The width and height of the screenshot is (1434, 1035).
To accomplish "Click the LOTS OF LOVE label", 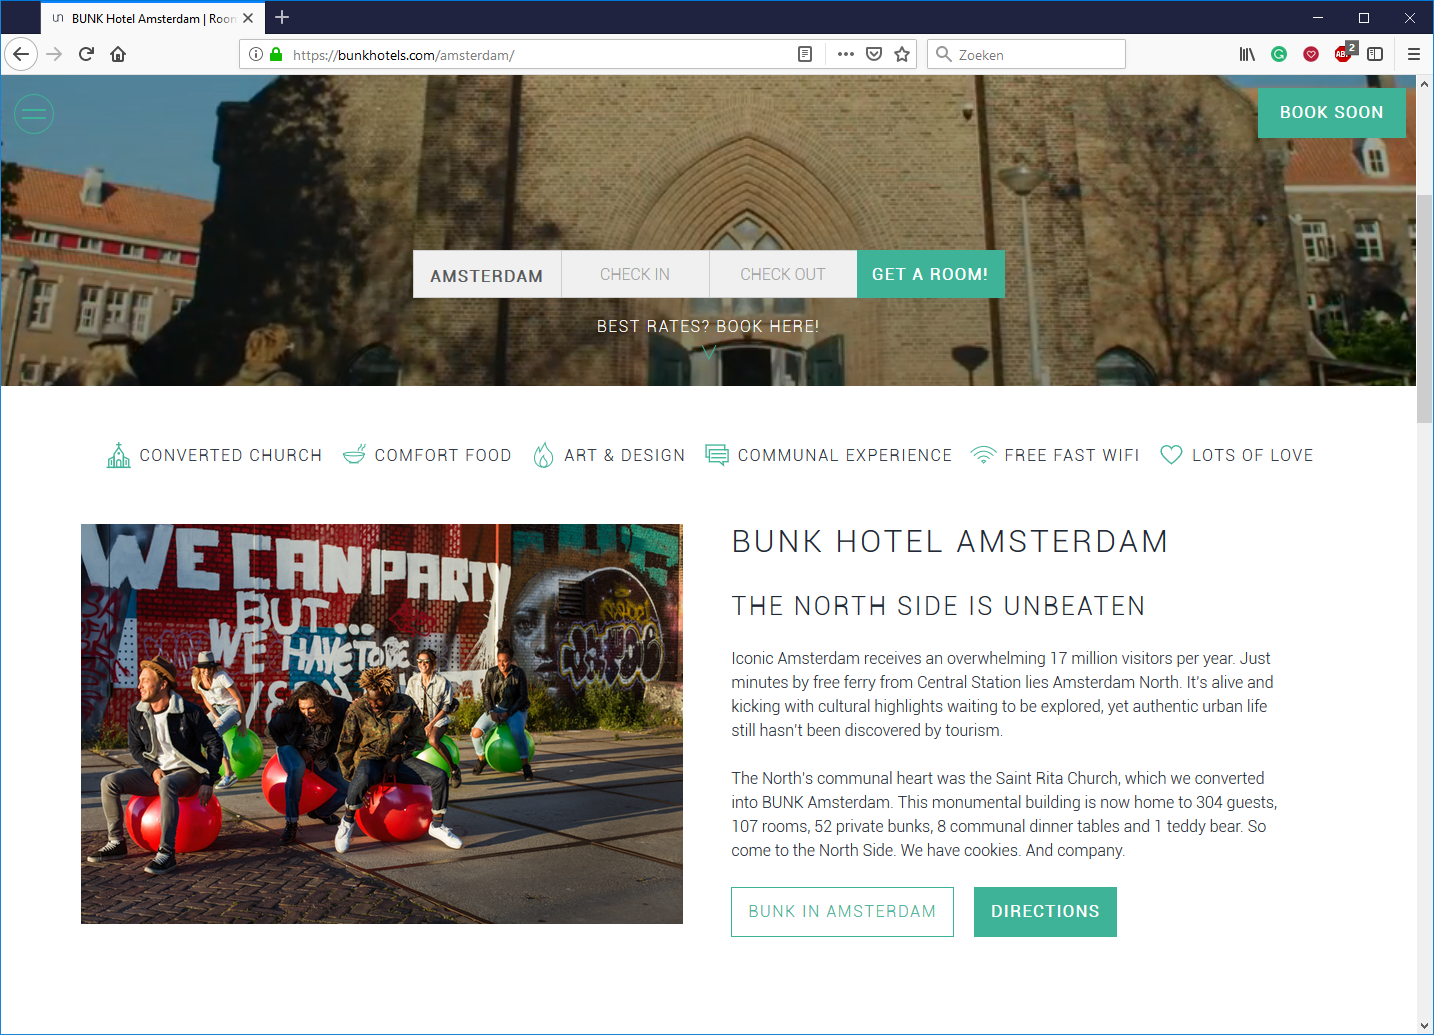I will (1253, 455).
